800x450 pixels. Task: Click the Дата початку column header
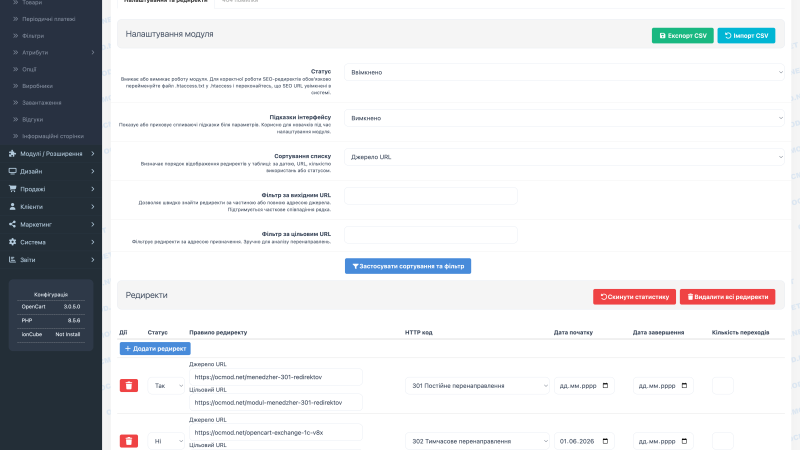coord(573,332)
